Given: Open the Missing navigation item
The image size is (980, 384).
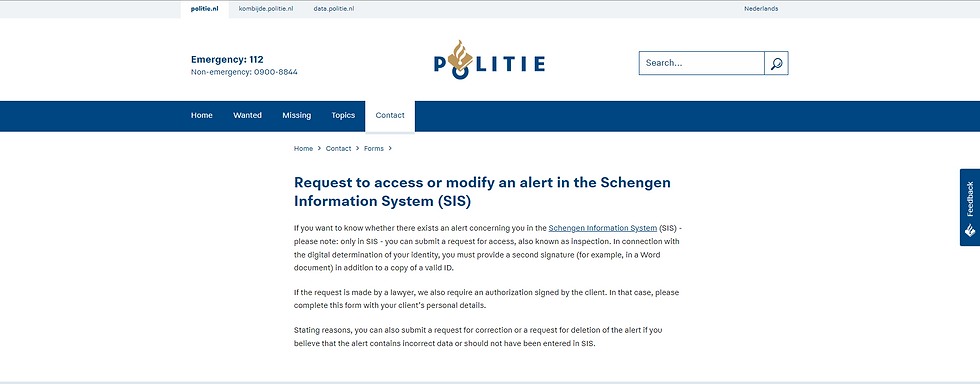Looking at the screenshot, I should pos(296,116).
